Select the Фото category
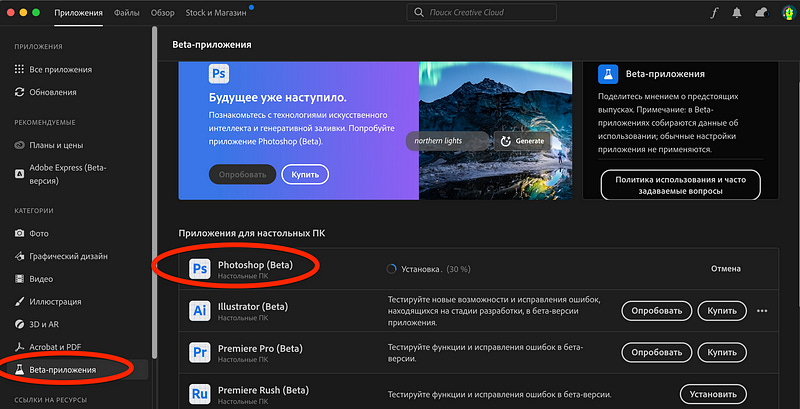The image size is (800, 409). [x=39, y=234]
